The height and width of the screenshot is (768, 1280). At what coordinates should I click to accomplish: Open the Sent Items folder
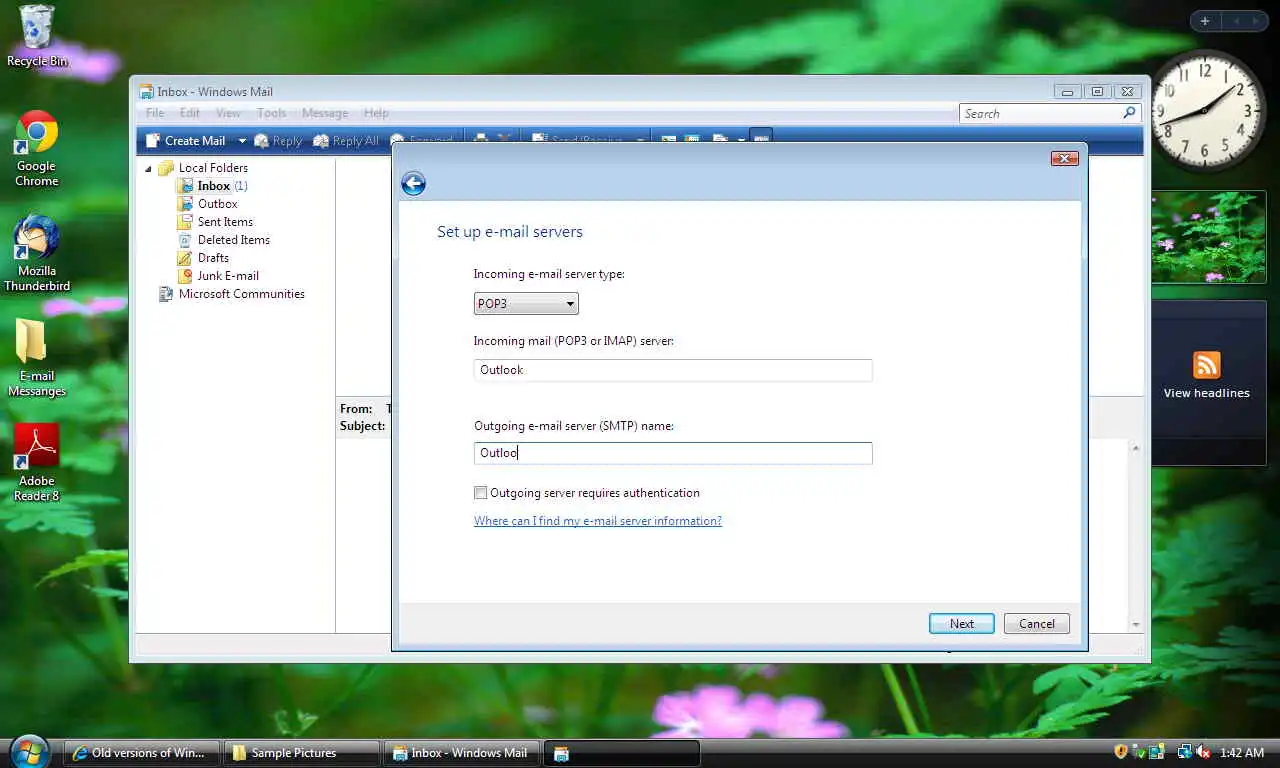215,222
